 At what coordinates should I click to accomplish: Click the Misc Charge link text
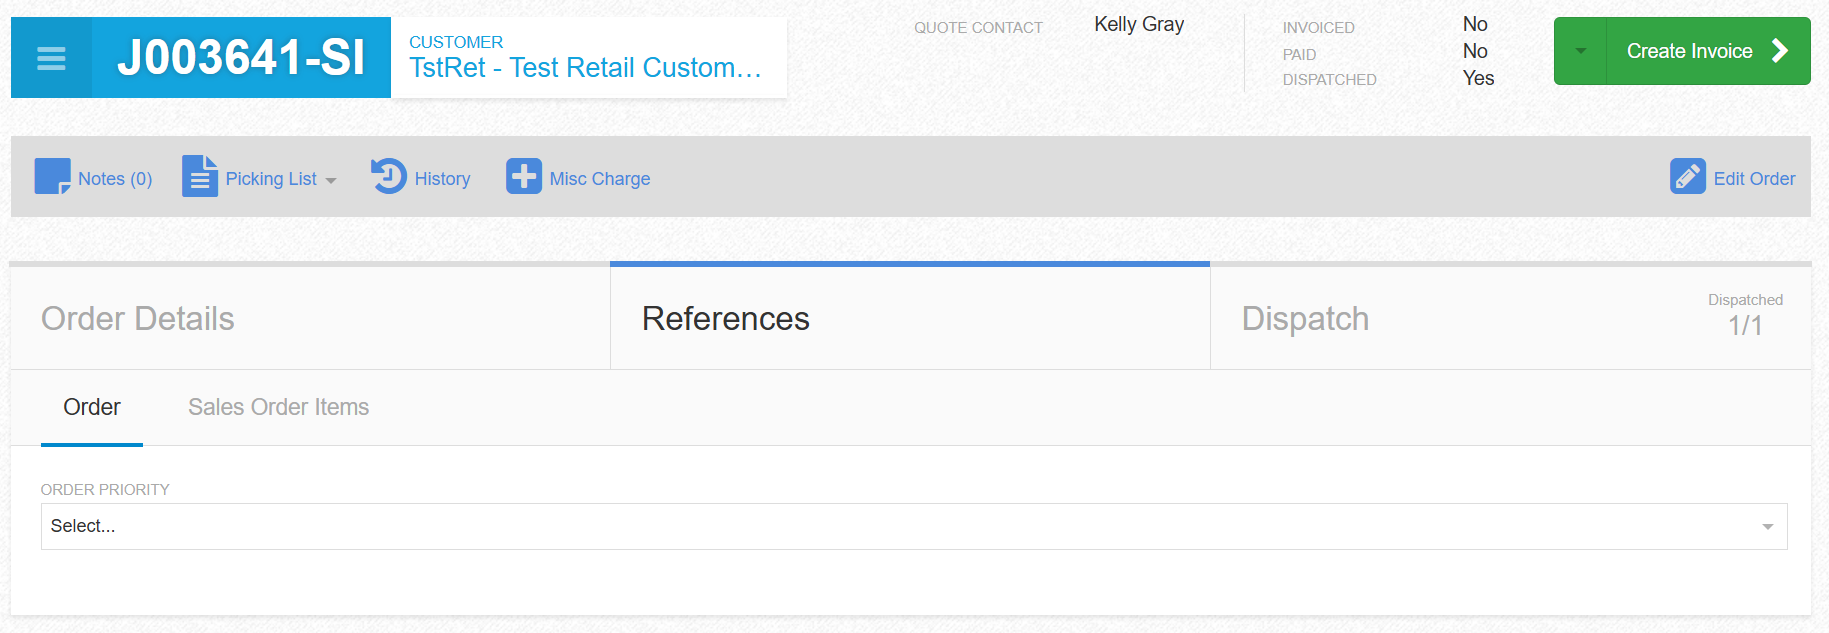tap(600, 179)
